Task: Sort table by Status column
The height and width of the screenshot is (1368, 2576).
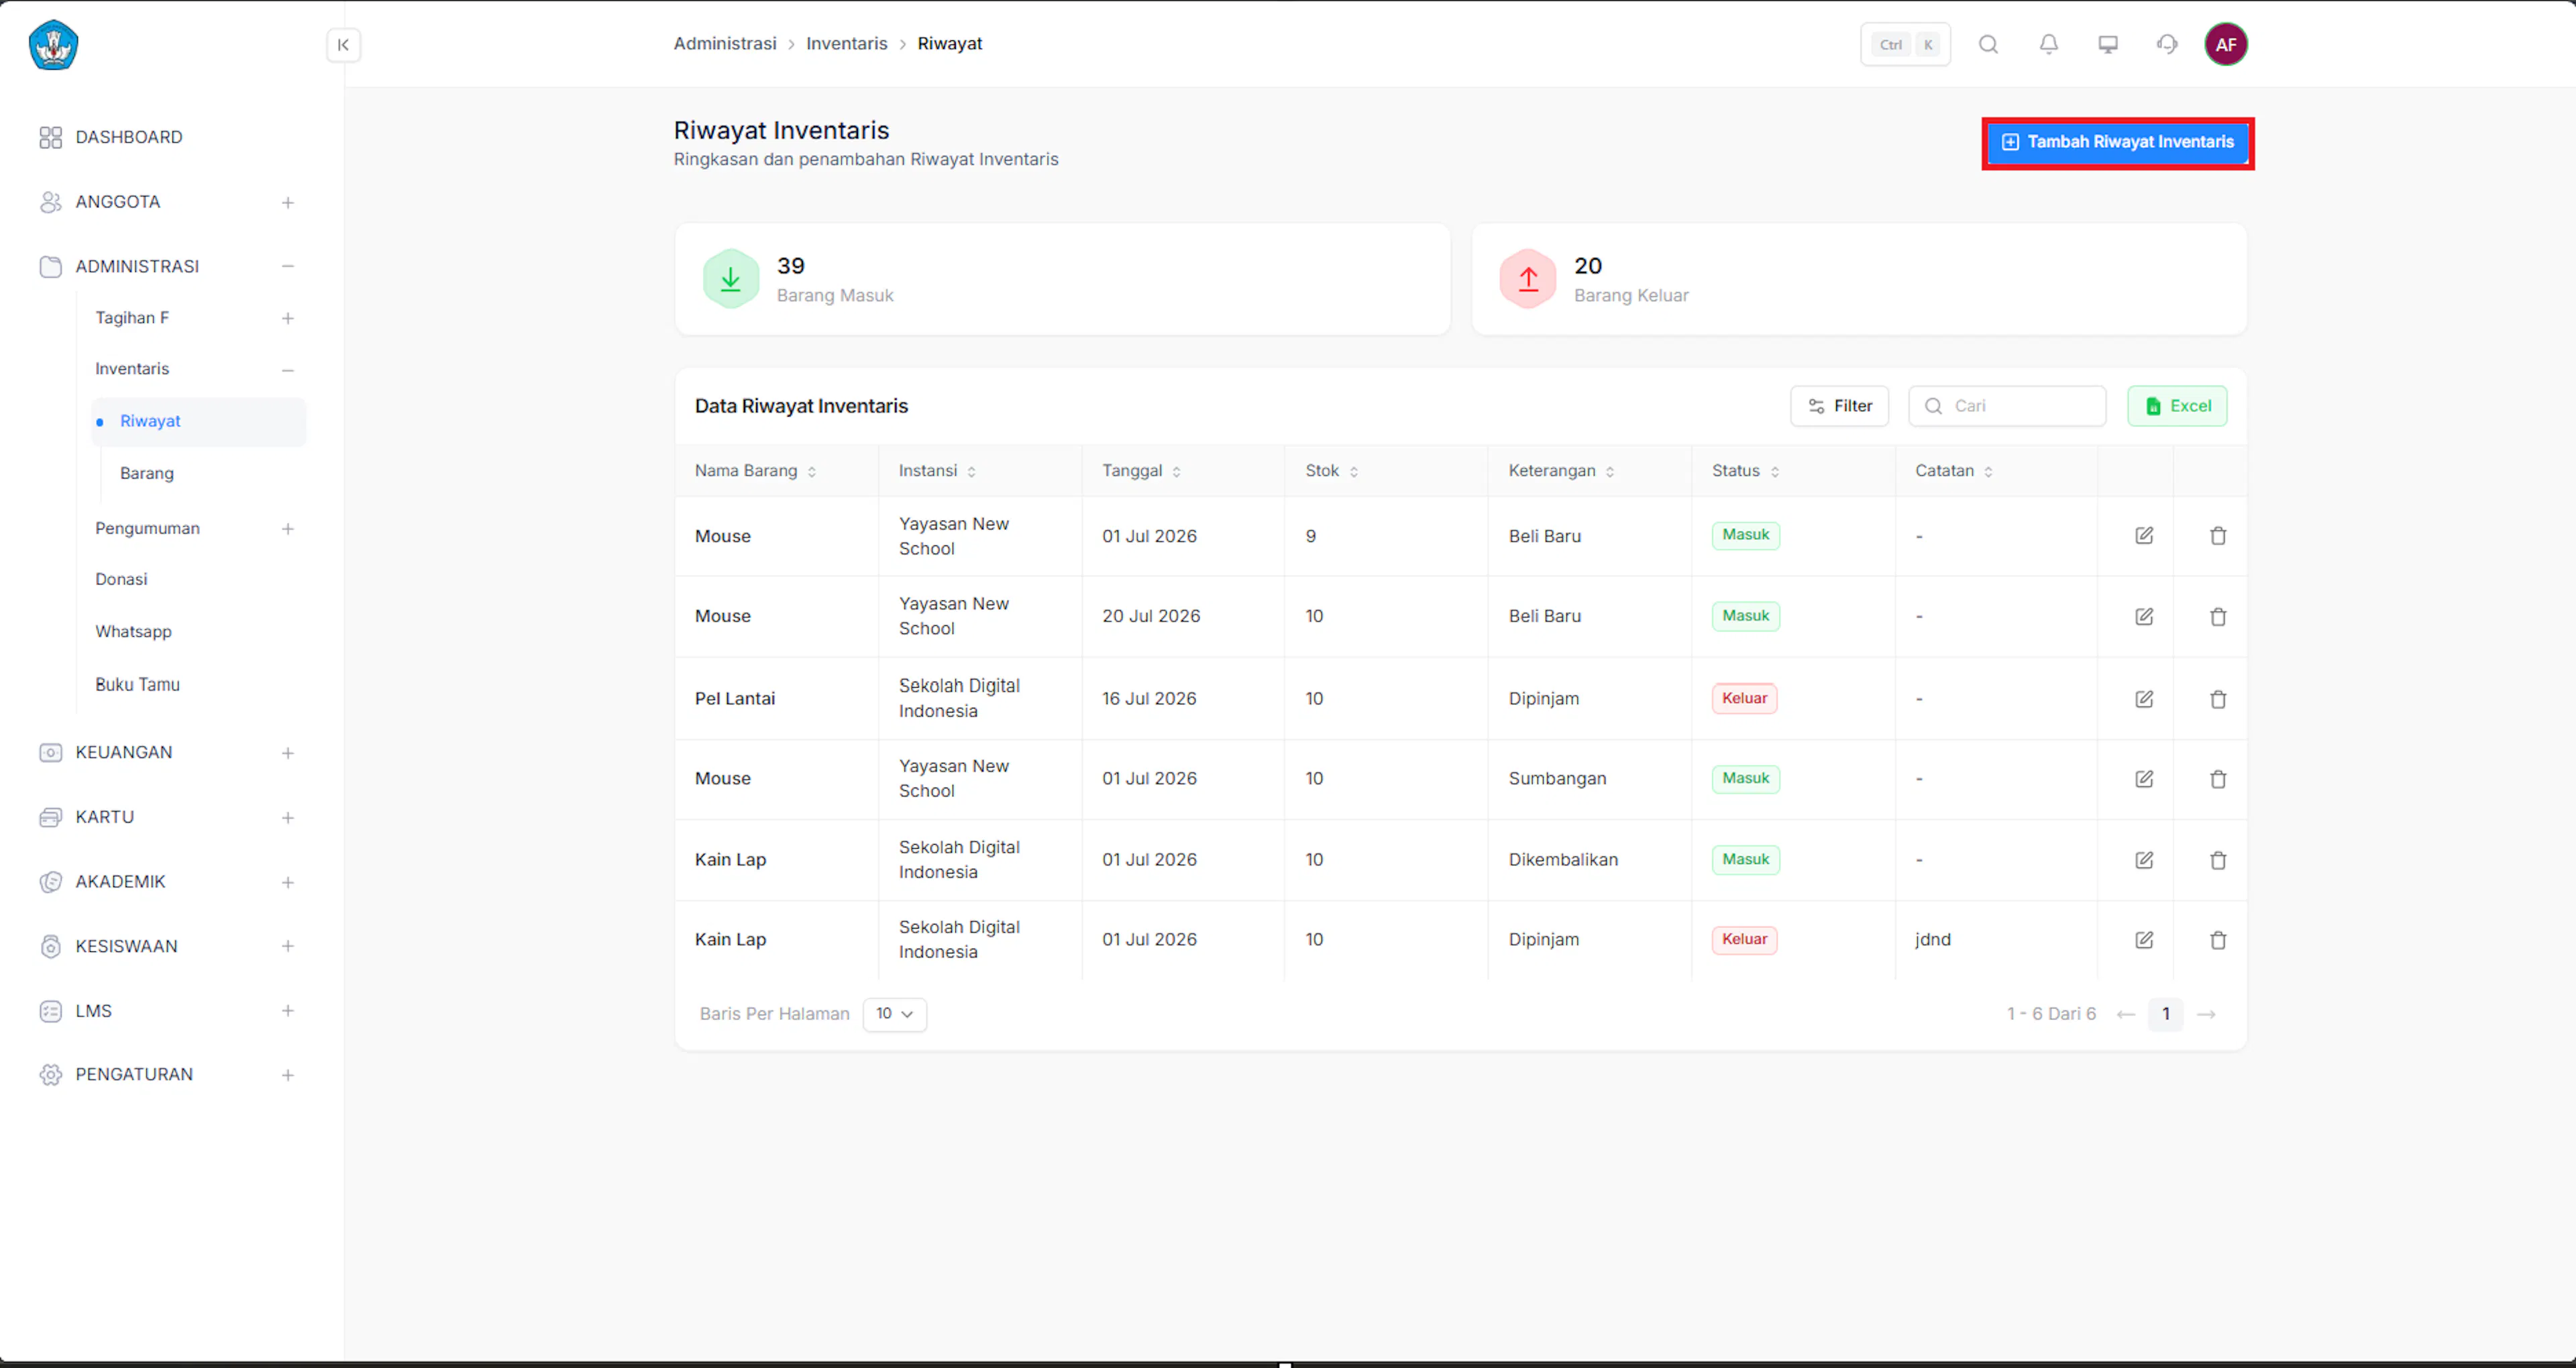Action: [1745, 471]
